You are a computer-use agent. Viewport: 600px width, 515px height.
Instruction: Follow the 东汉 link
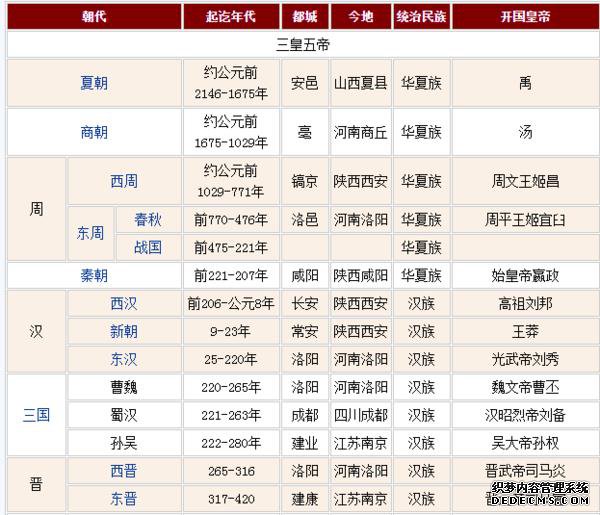point(124,359)
